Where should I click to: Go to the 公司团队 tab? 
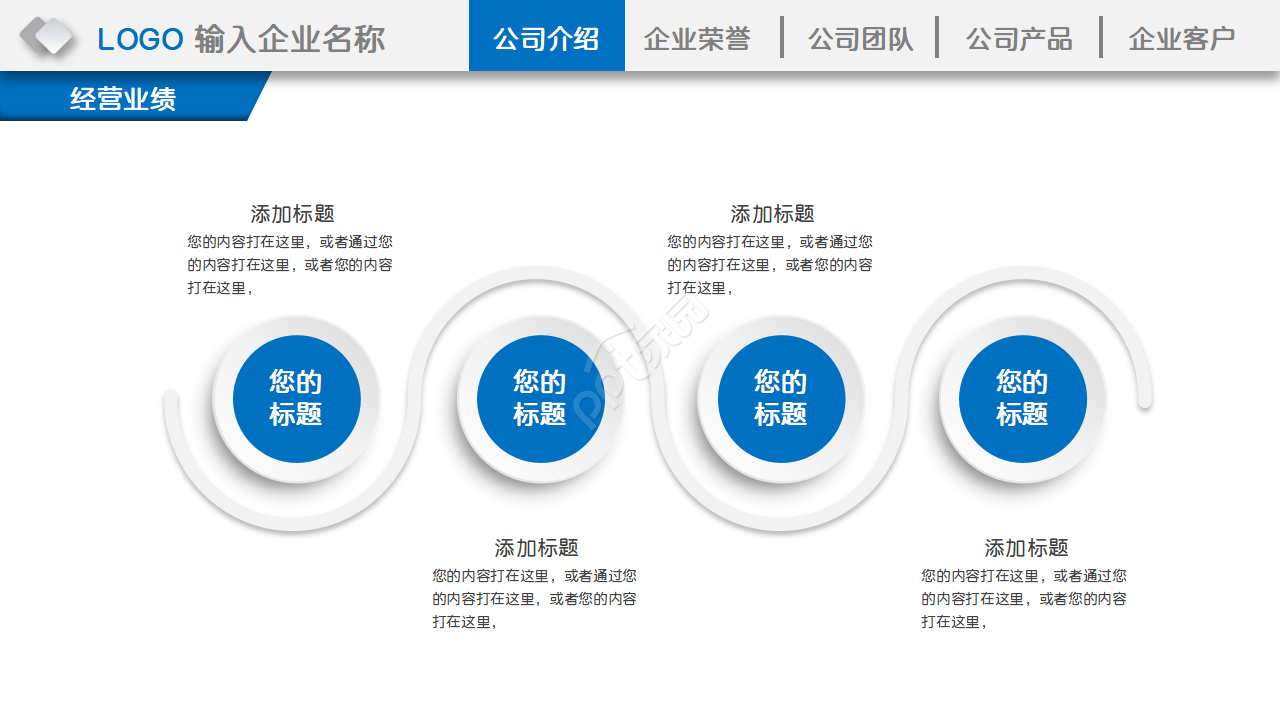[x=860, y=39]
